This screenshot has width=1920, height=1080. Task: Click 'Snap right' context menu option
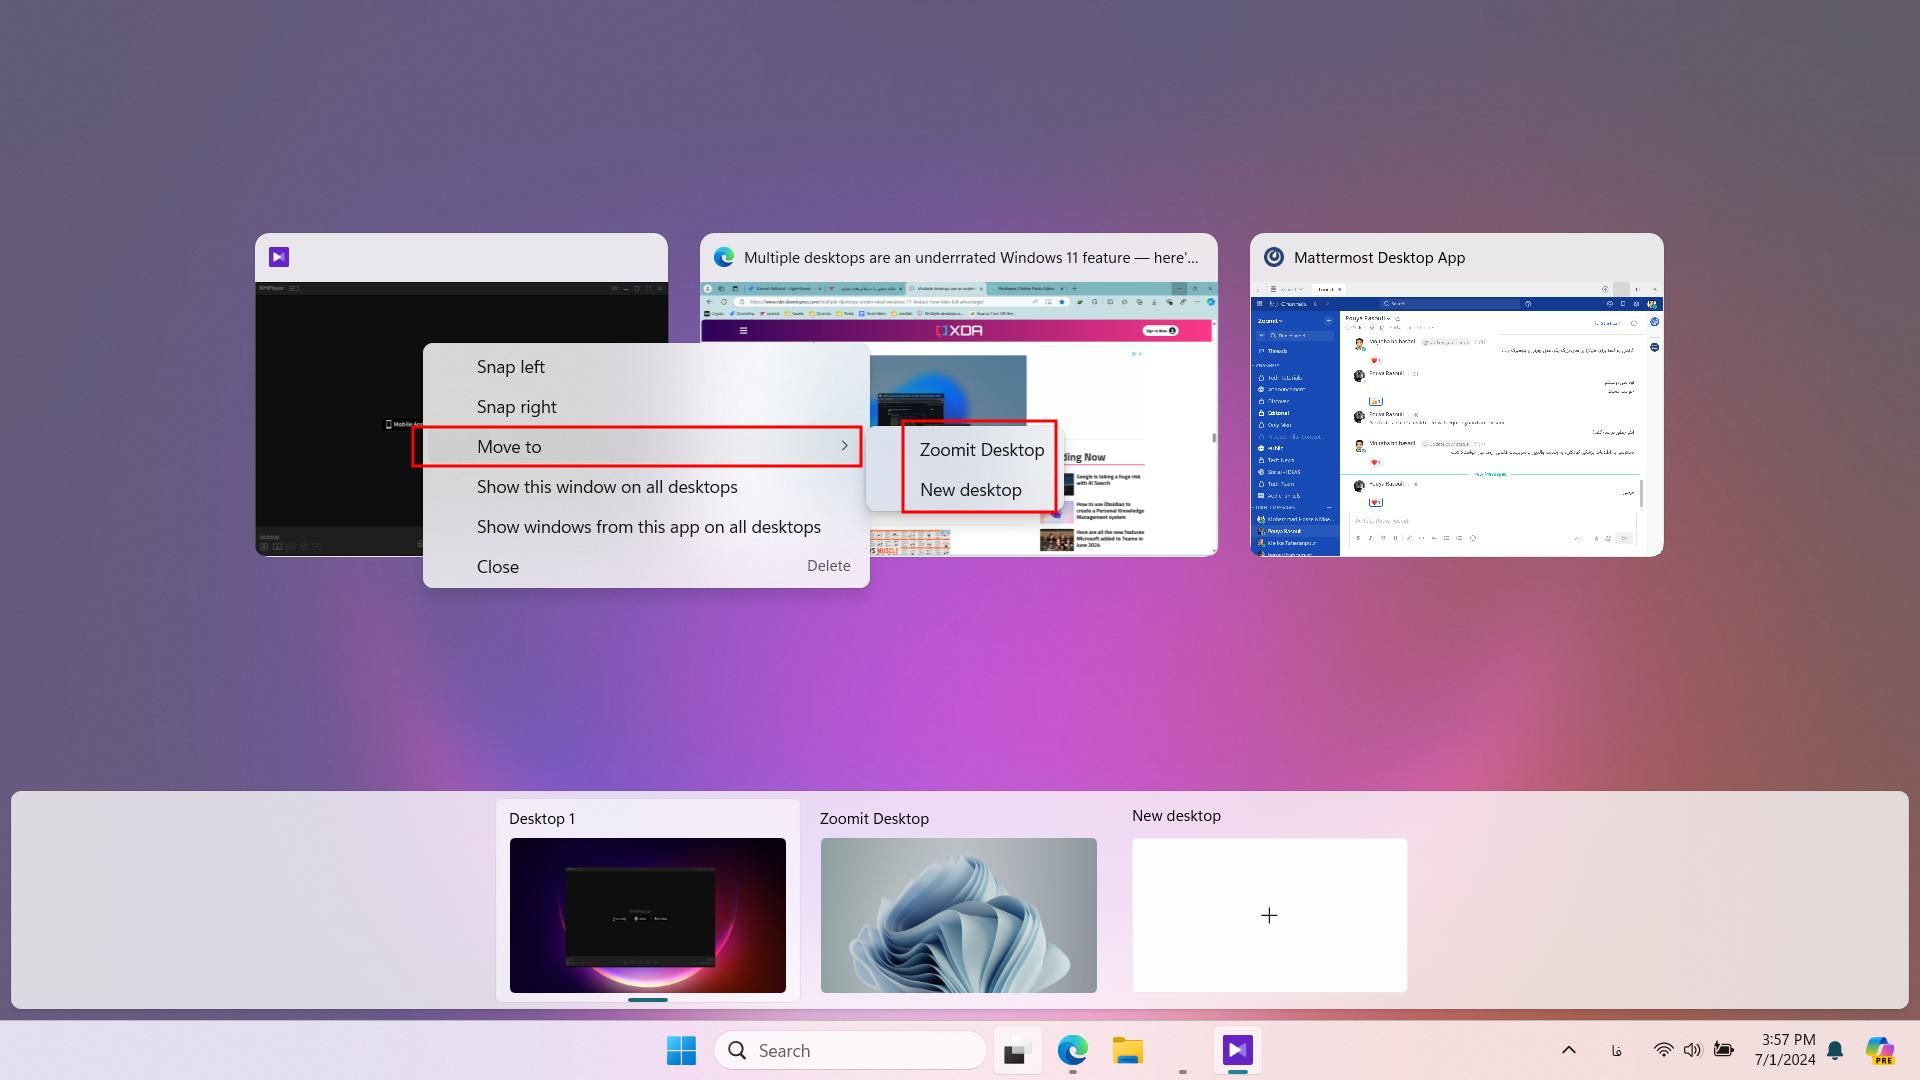coord(517,406)
